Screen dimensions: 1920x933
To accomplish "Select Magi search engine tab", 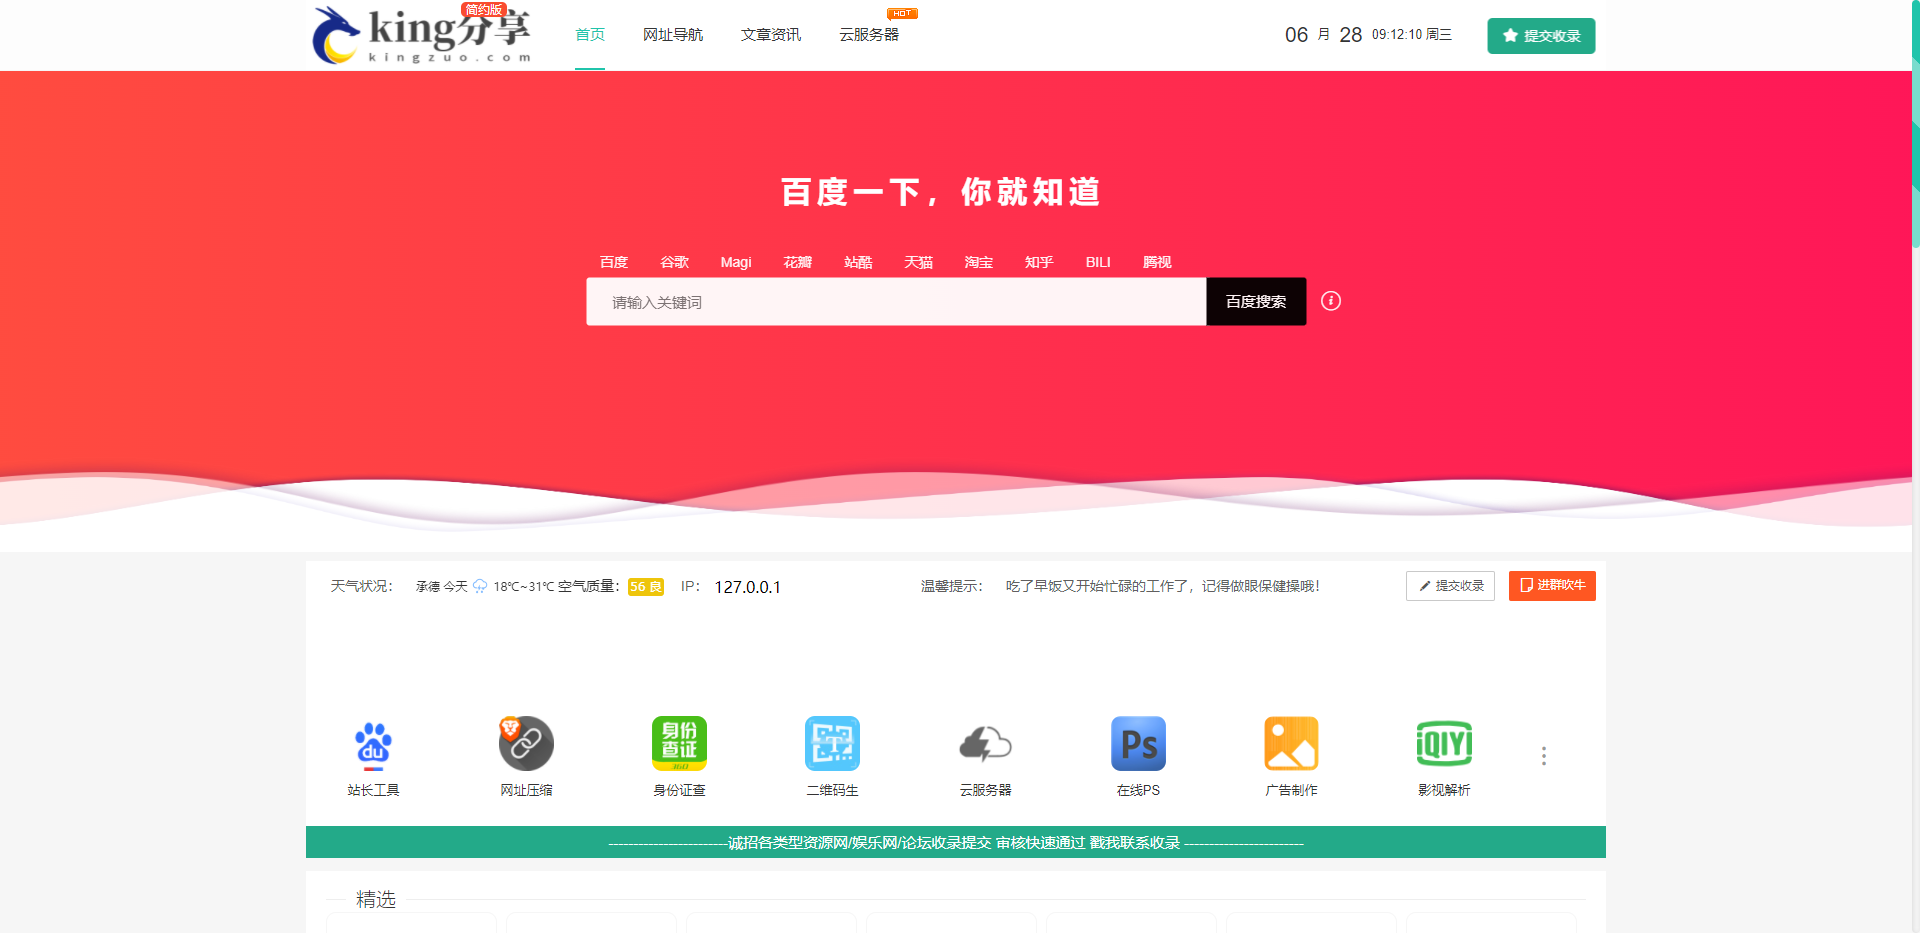I will pos(736,262).
